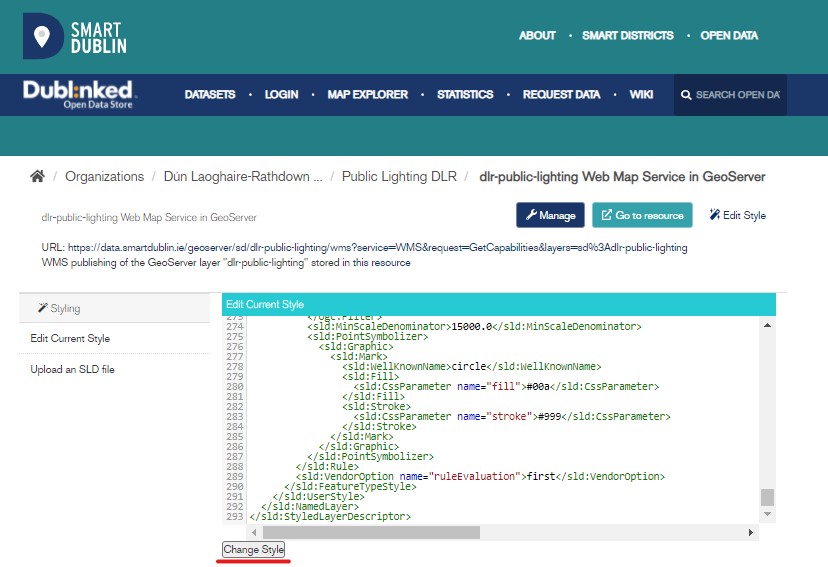Screen dimensions: 828x567
Task: Open the Datasets menu item
Action: click(210, 95)
